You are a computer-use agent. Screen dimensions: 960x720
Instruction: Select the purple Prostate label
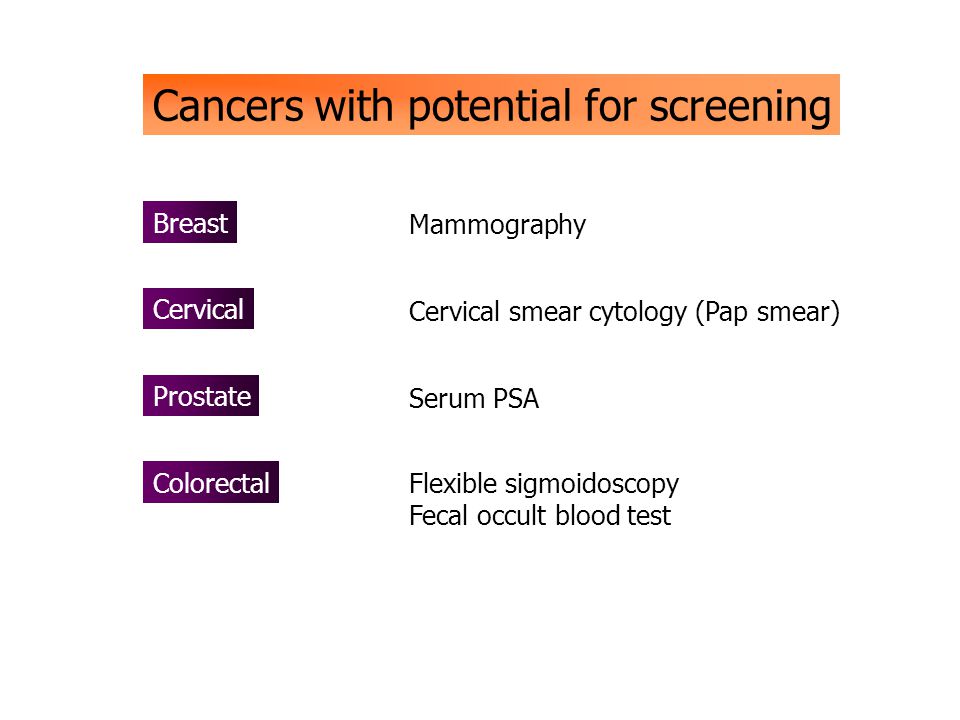pyautogui.click(x=201, y=396)
